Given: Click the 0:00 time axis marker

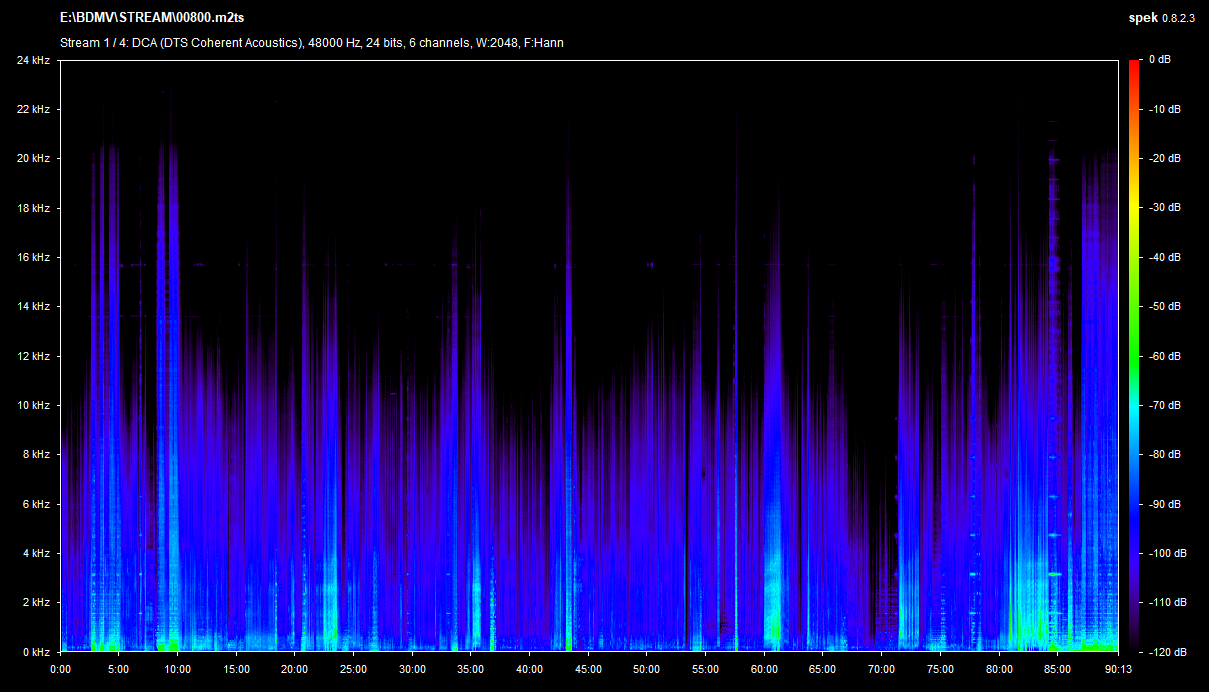Looking at the screenshot, I should pyautogui.click(x=60, y=669).
